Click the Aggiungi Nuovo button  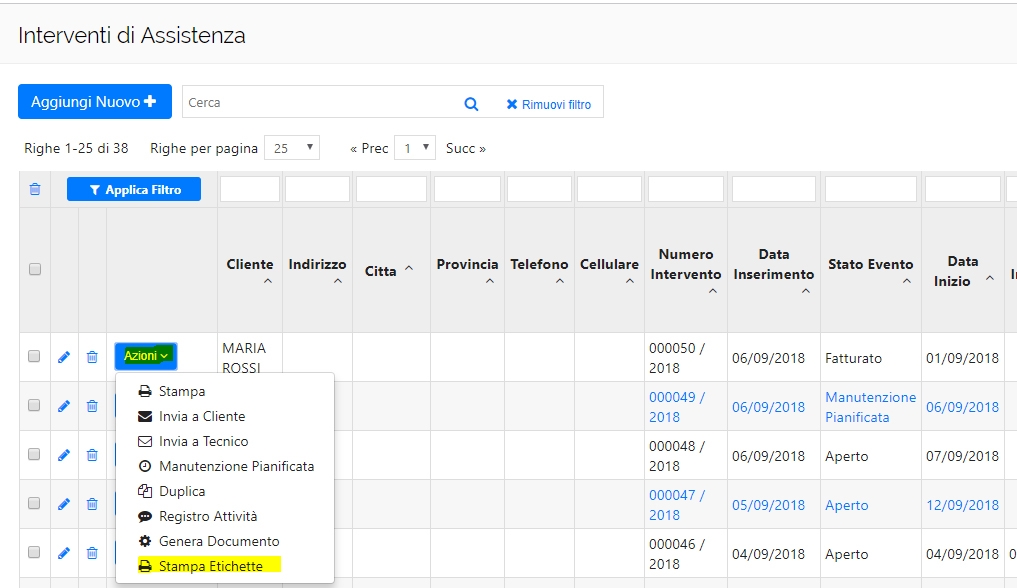[95, 102]
